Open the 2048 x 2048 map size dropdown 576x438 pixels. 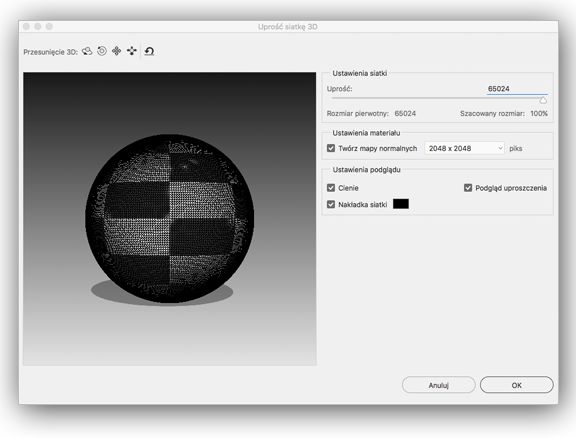pyautogui.click(x=464, y=148)
